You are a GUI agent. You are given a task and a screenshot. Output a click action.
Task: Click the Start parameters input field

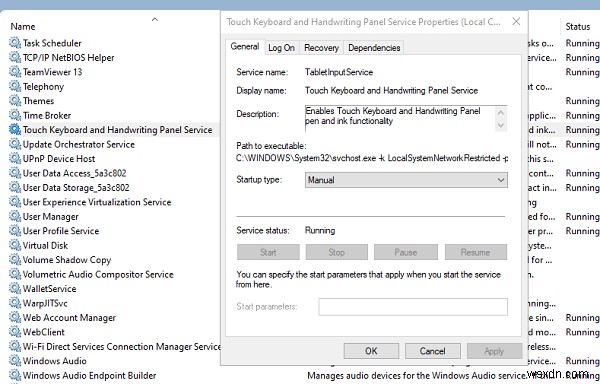tap(413, 307)
